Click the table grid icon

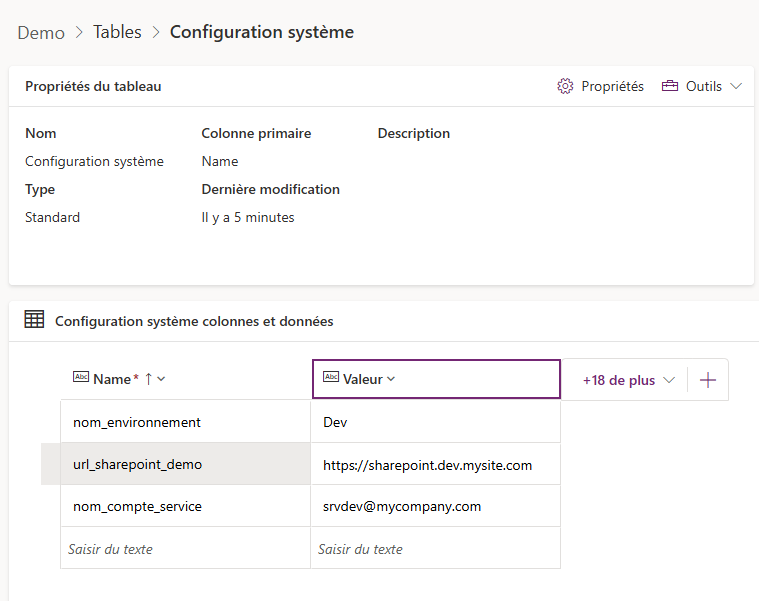pos(34,319)
